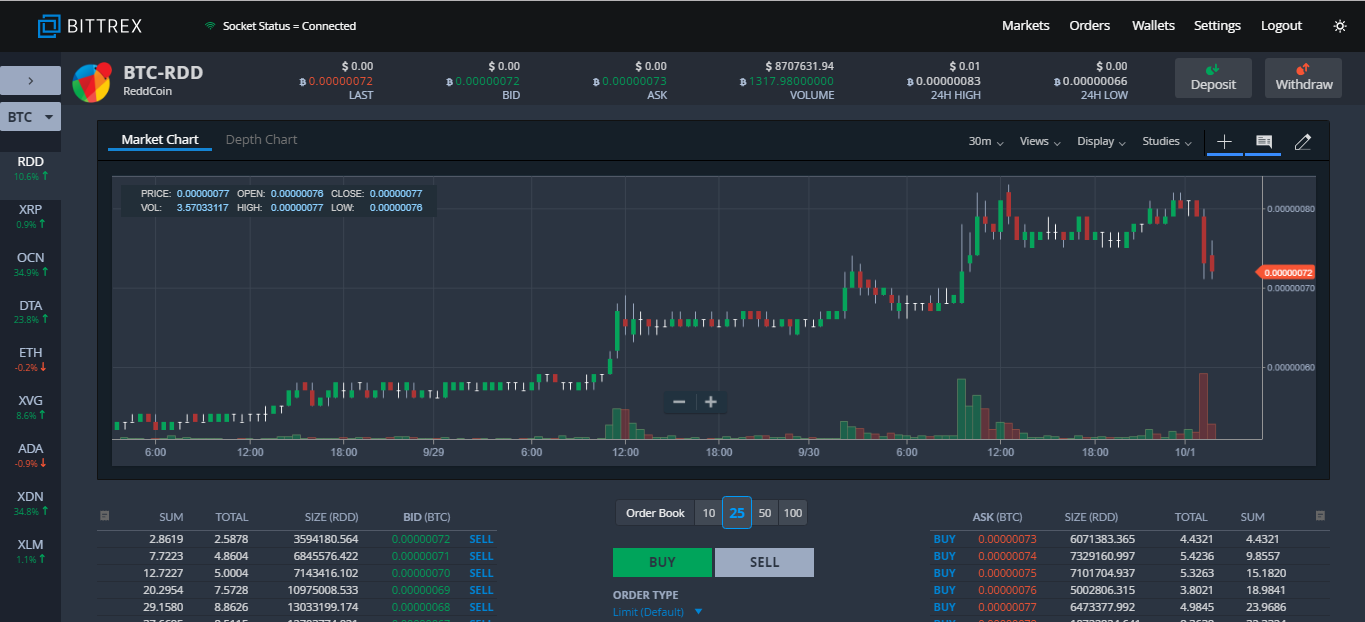Enable the crosshair tool on the chart
The image size is (1365, 622).
(x=1224, y=142)
